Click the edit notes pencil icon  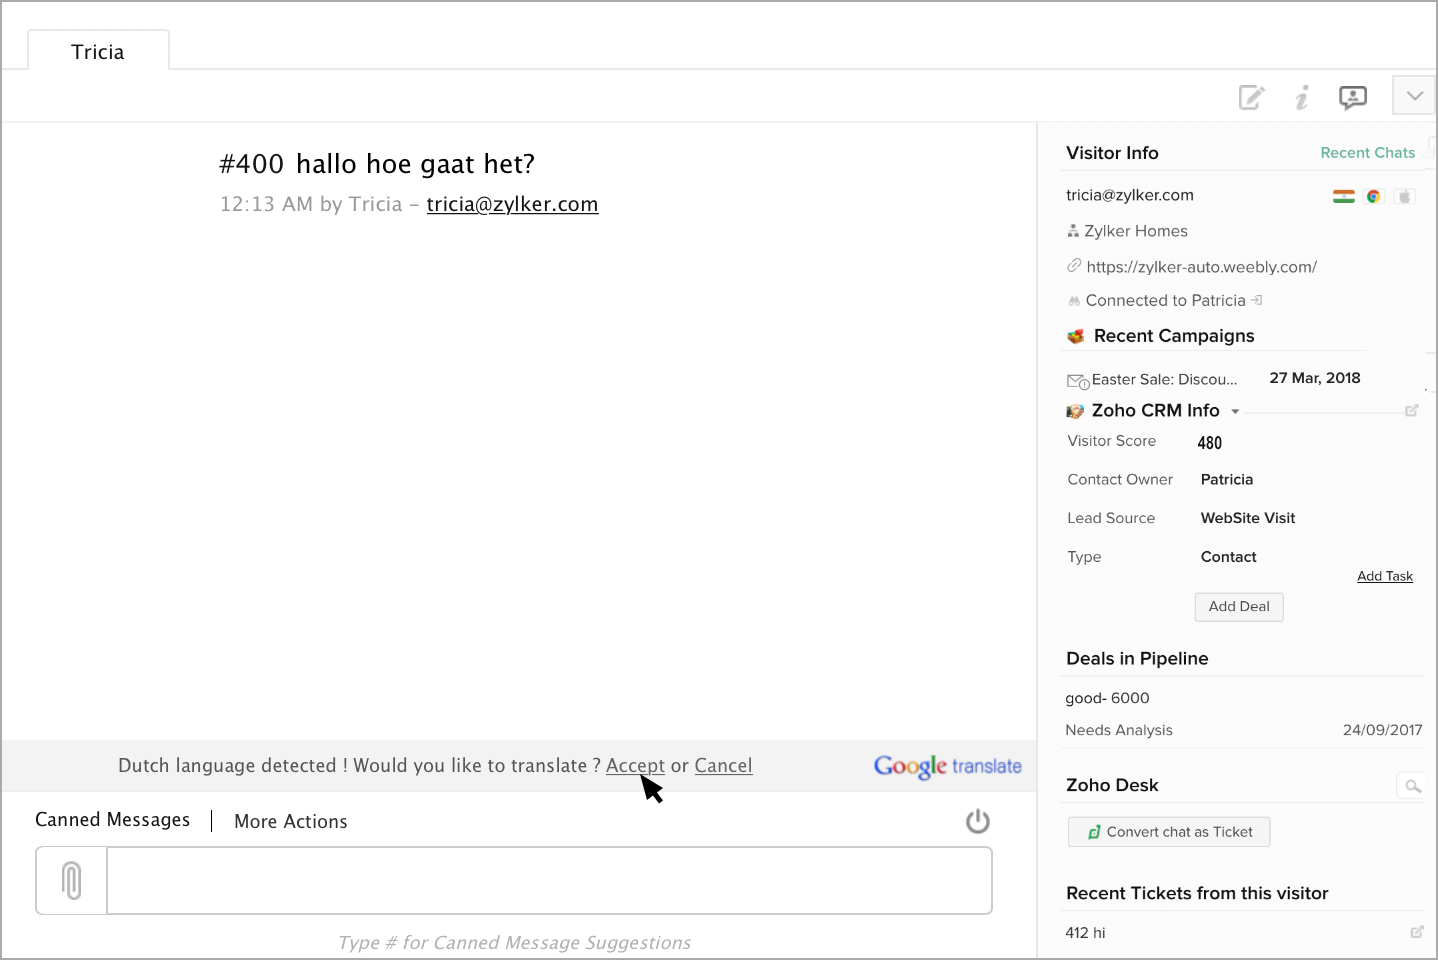(1251, 97)
